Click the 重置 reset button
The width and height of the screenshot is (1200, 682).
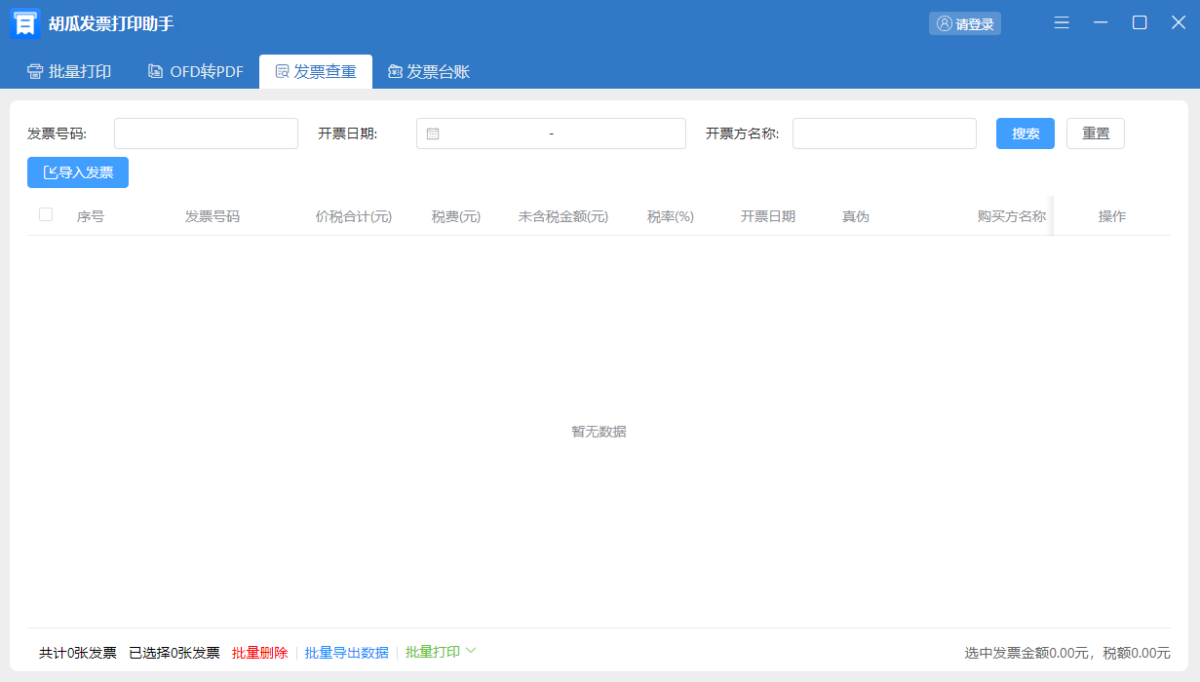[1095, 134]
